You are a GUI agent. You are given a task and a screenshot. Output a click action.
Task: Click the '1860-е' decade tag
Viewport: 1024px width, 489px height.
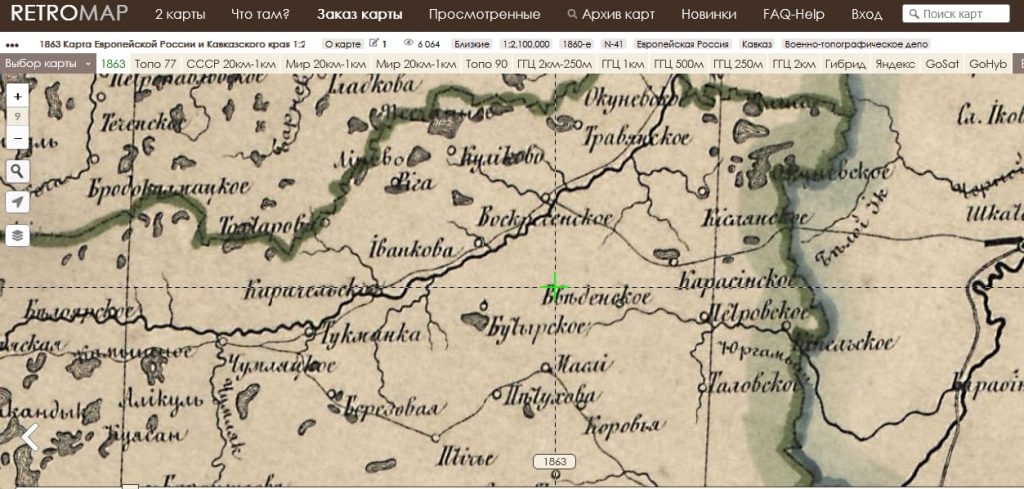576,44
